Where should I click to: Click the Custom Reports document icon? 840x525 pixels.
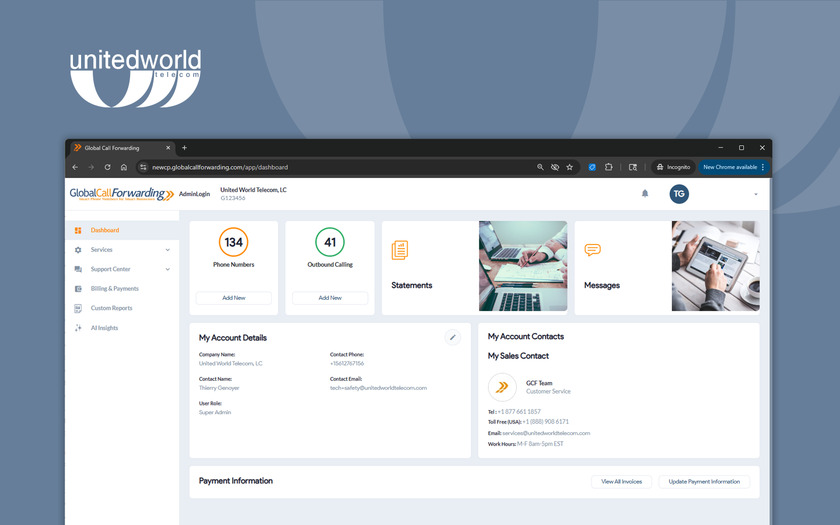(x=78, y=308)
